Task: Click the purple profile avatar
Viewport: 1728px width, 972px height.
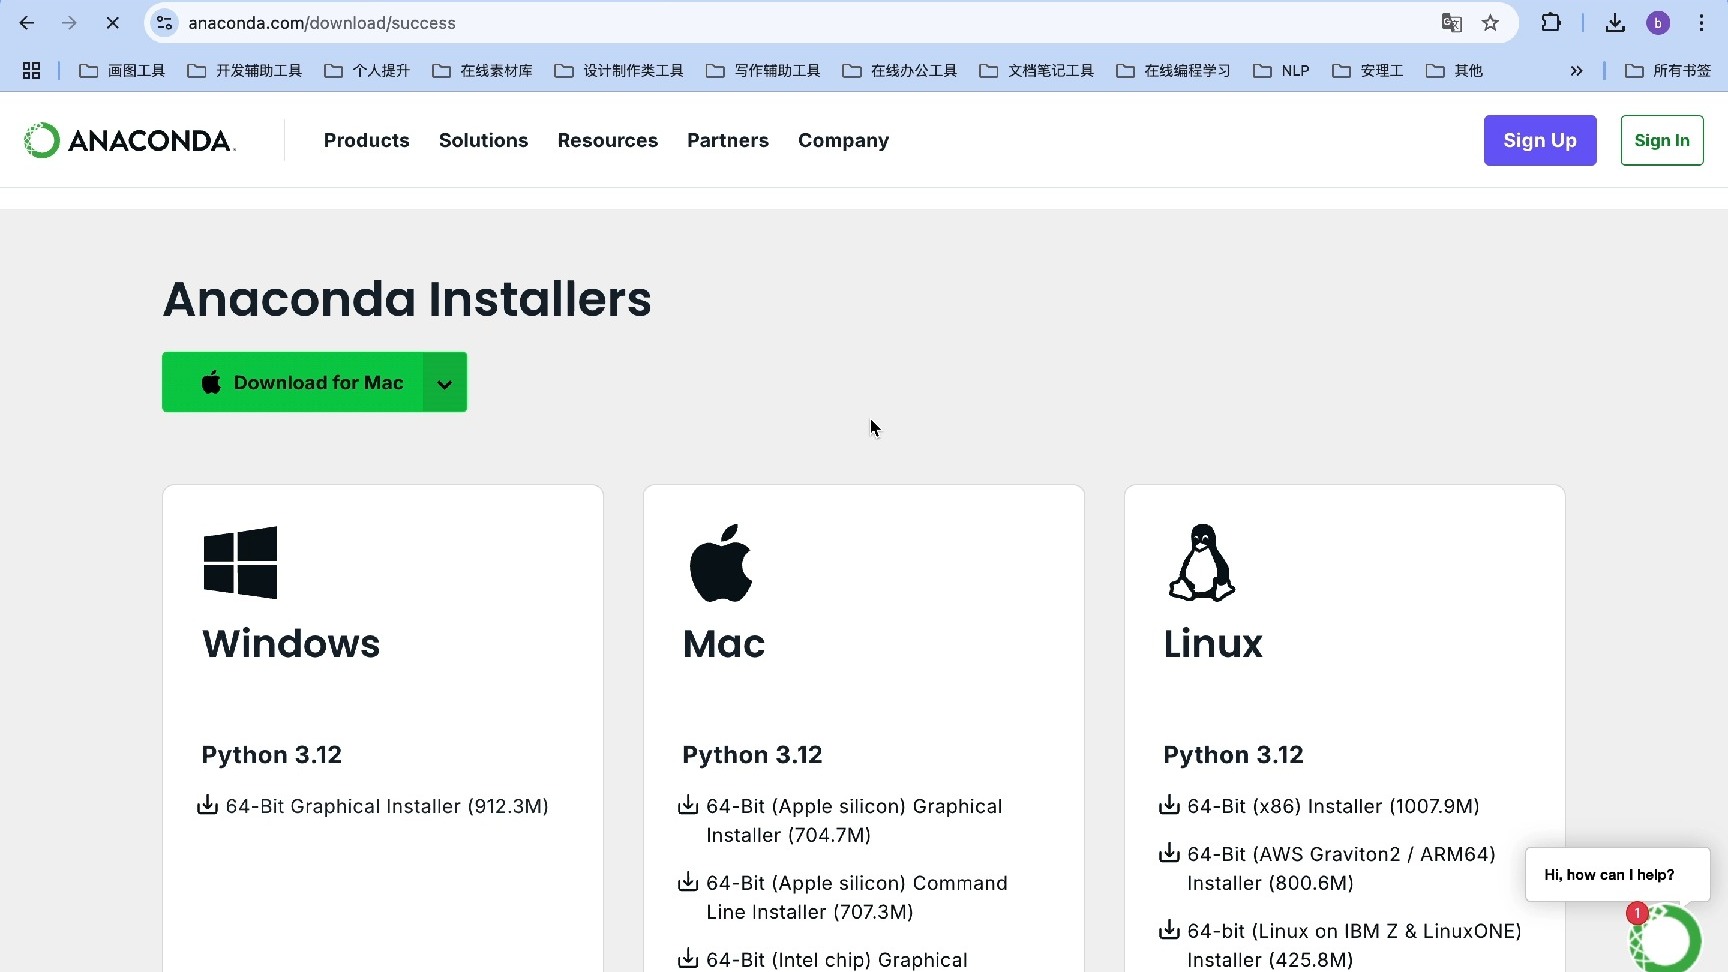Action: point(1658,23)
